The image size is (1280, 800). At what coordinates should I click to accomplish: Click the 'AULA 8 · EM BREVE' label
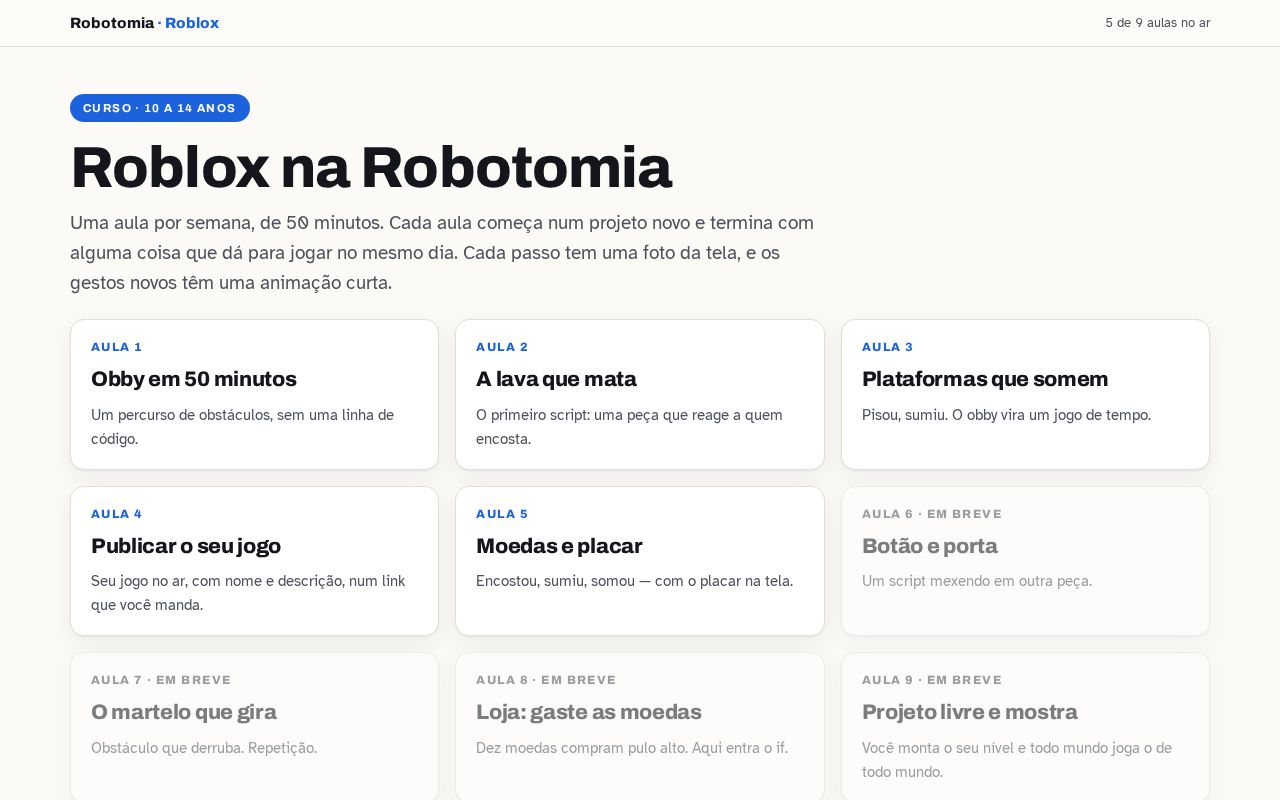pos(546,680)
